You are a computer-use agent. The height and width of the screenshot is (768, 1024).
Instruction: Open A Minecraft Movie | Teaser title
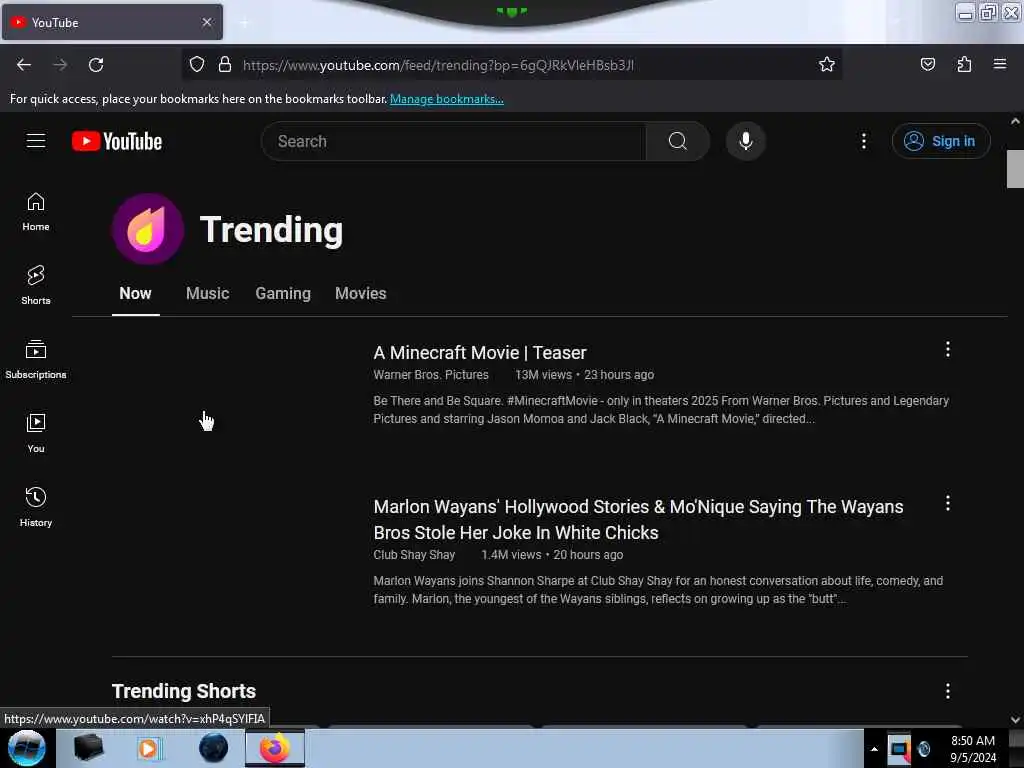pos(480,353)
